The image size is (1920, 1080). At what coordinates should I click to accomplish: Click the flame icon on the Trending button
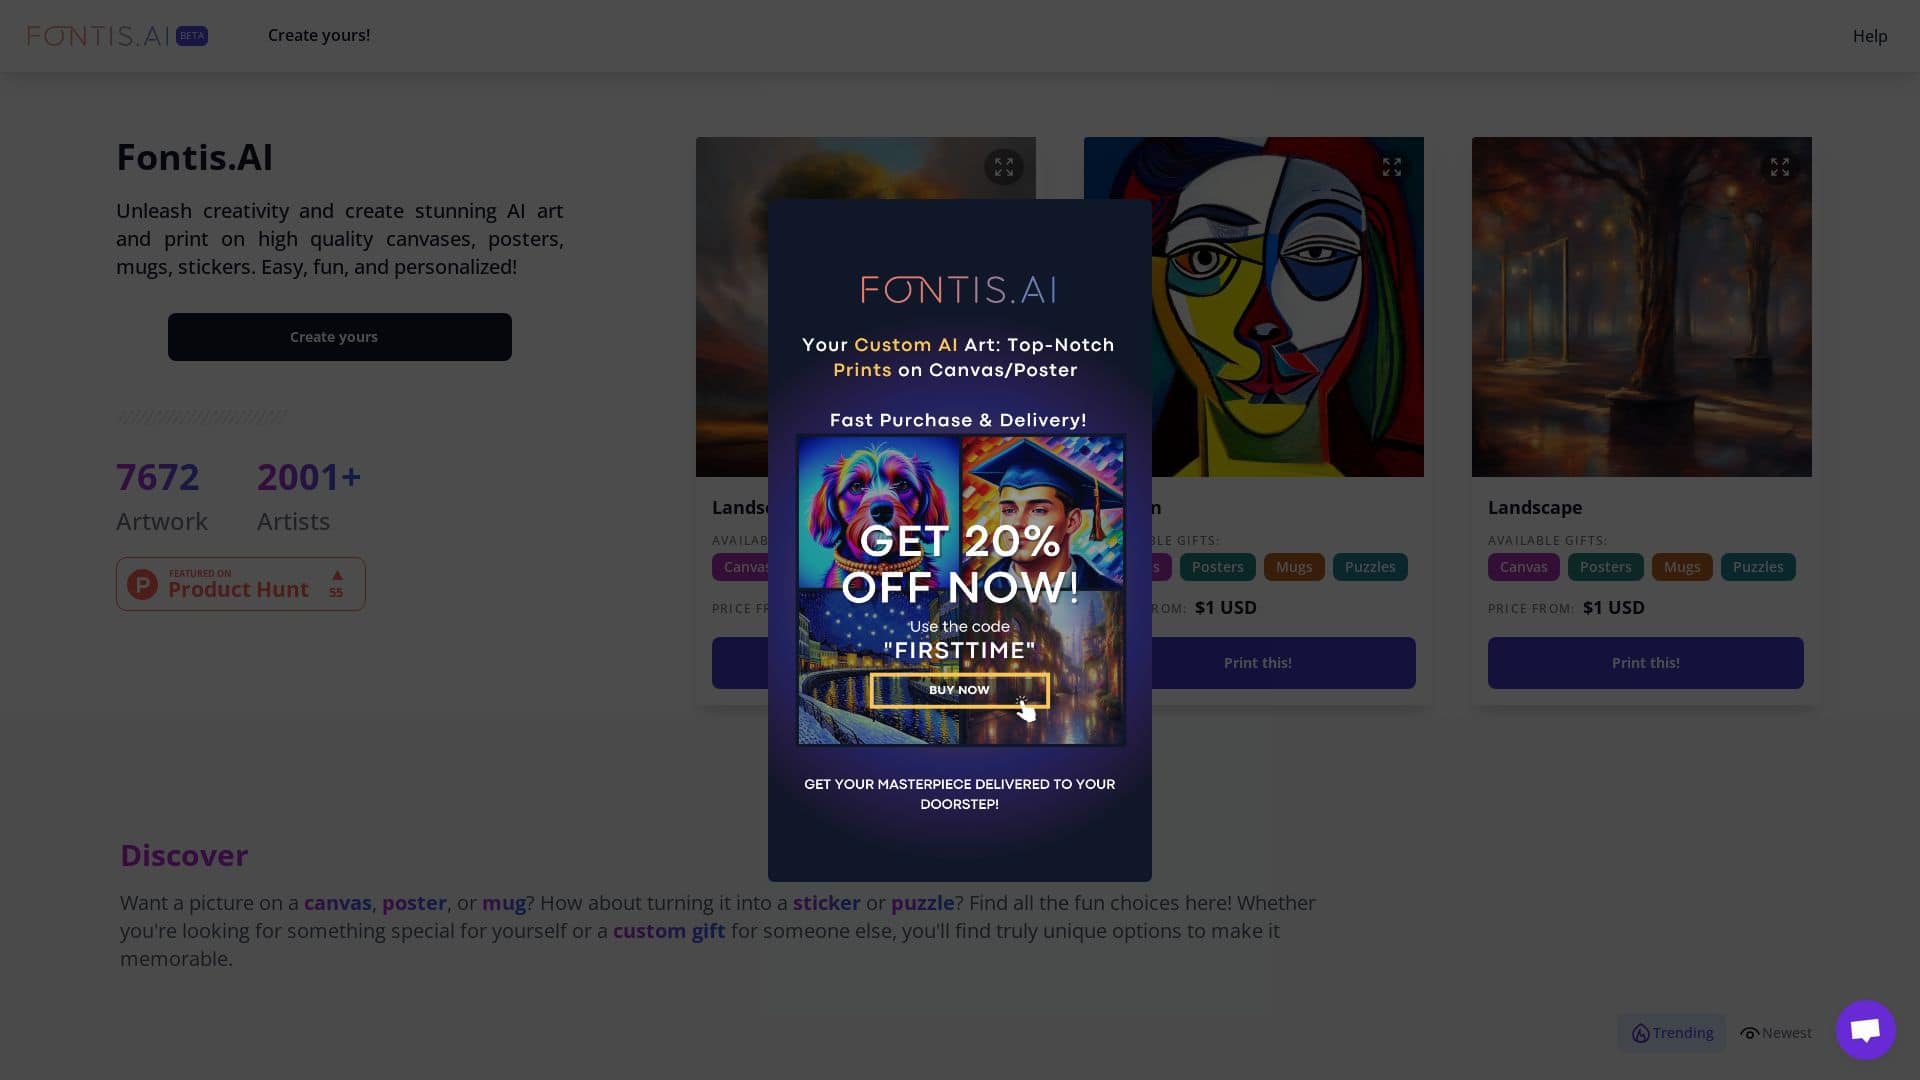click(x=1641, y=1033)
